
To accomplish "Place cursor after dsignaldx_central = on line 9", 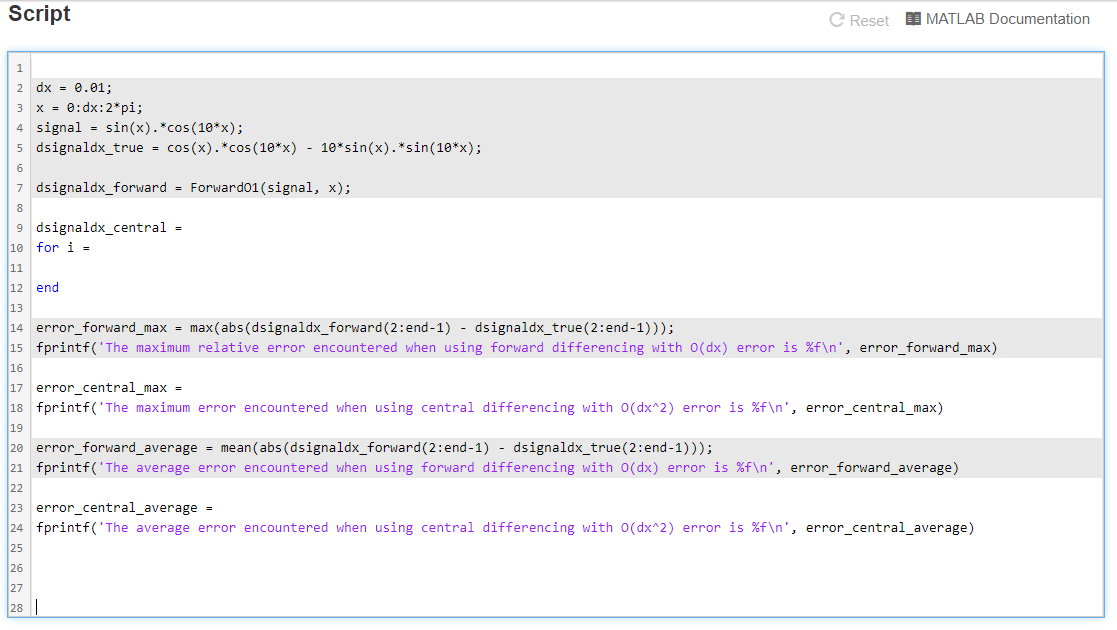I will click(183, 227).
